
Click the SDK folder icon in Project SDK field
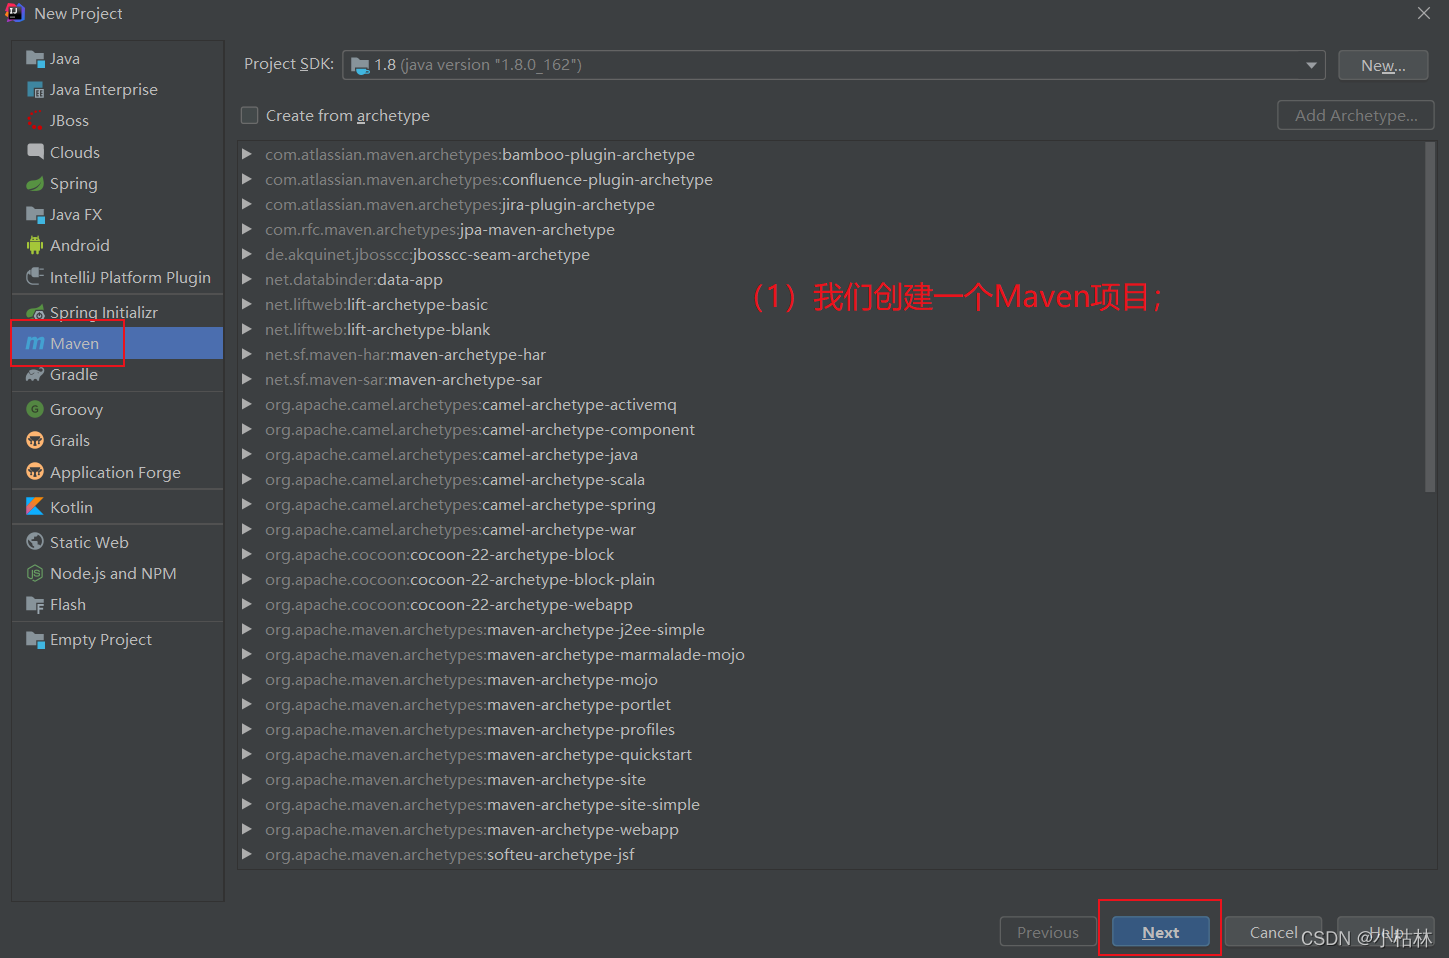tap(360, 65)
